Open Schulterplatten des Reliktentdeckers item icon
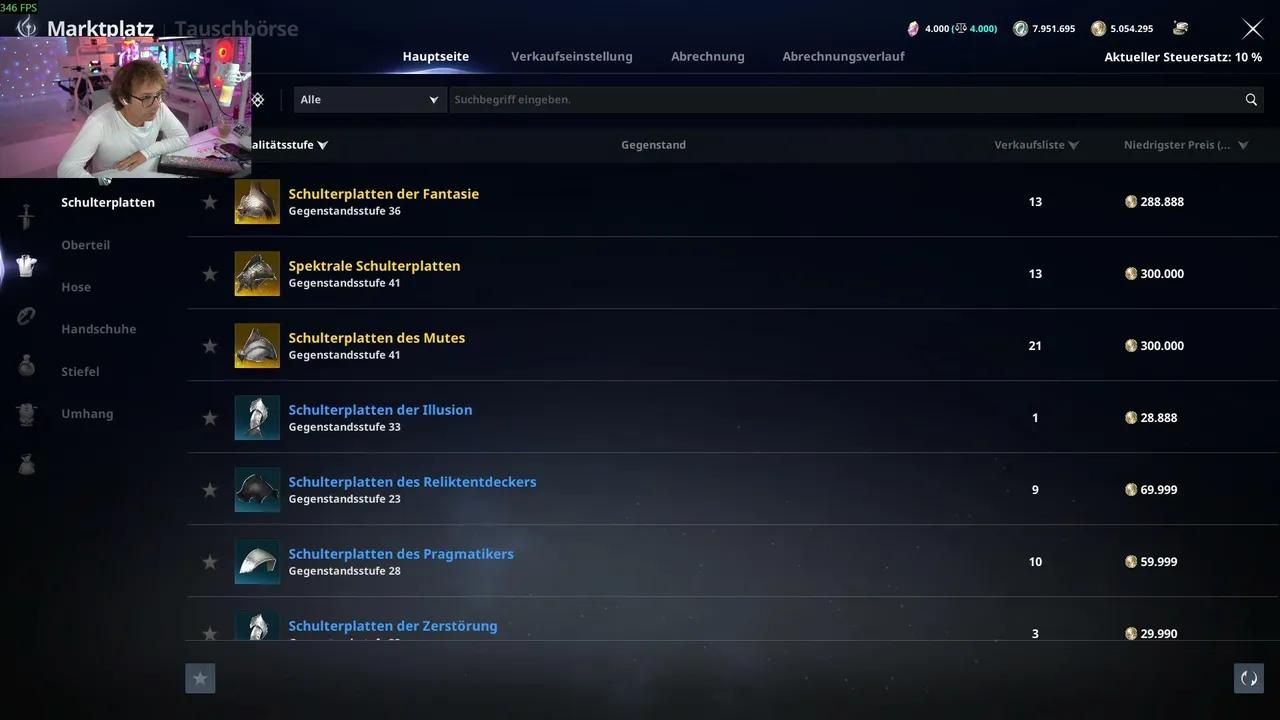 257,490
